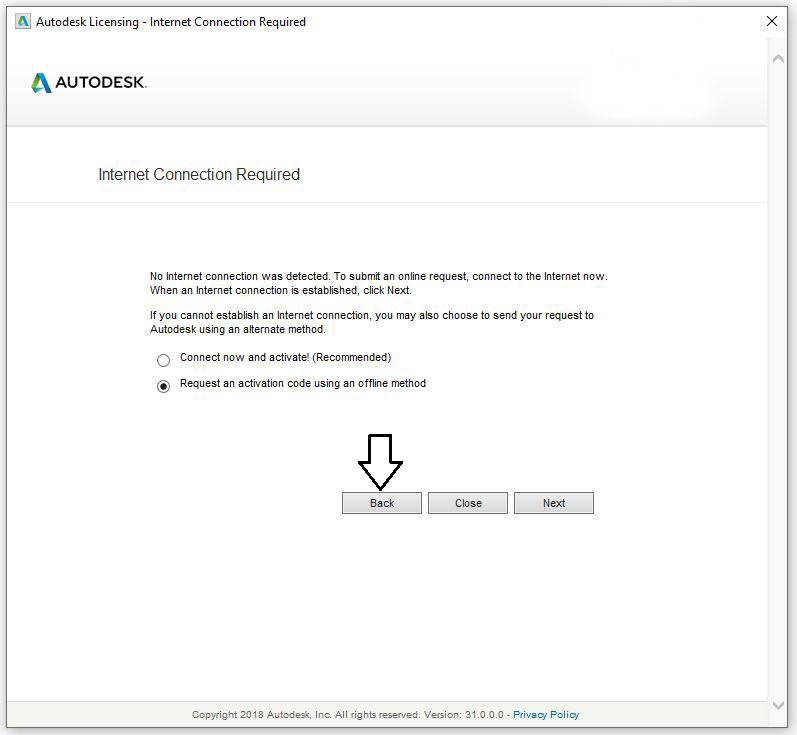Viewport: 797px width, 735px height.
Task: Click the Autodesk logo in header
Action: (89, 82)
